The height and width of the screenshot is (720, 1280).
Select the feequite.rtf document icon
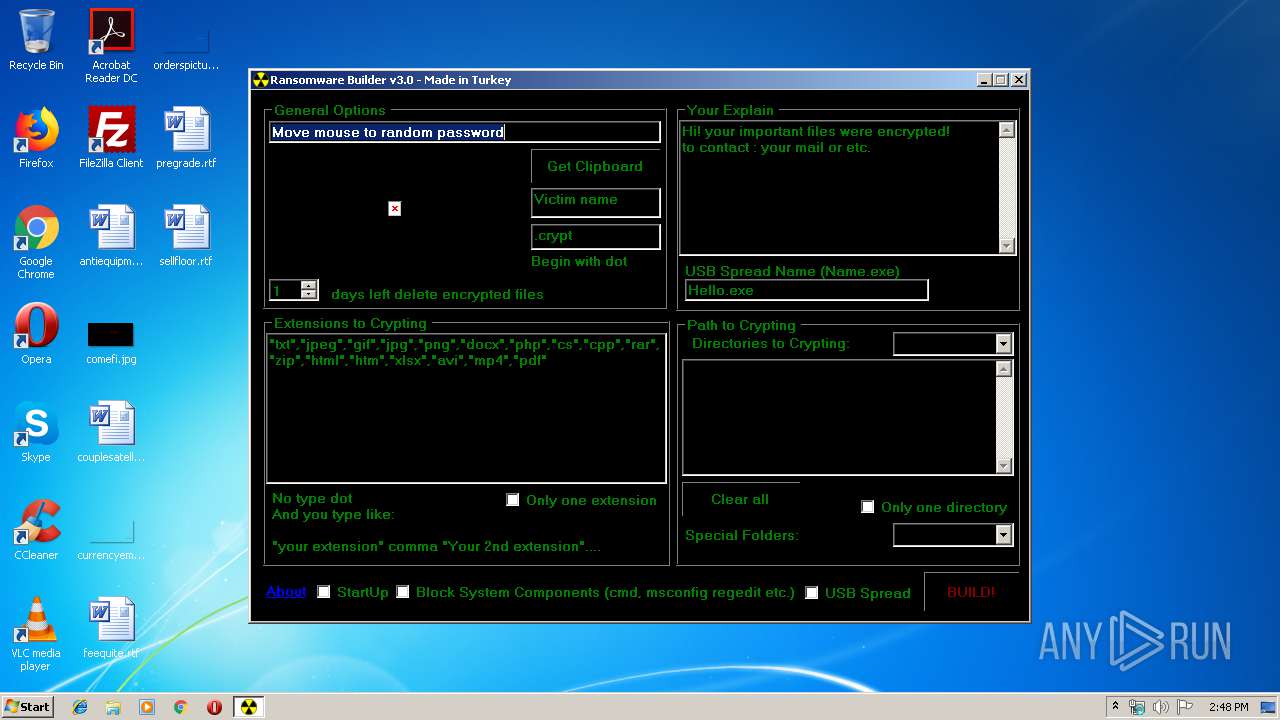tap(111, 628)
